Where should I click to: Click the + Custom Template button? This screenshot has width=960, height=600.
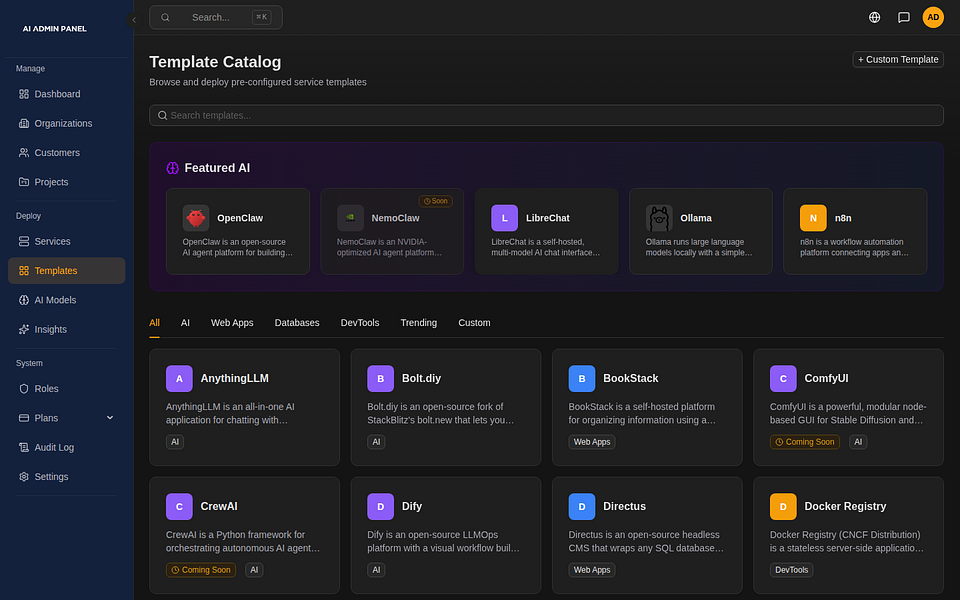[898, 59]
